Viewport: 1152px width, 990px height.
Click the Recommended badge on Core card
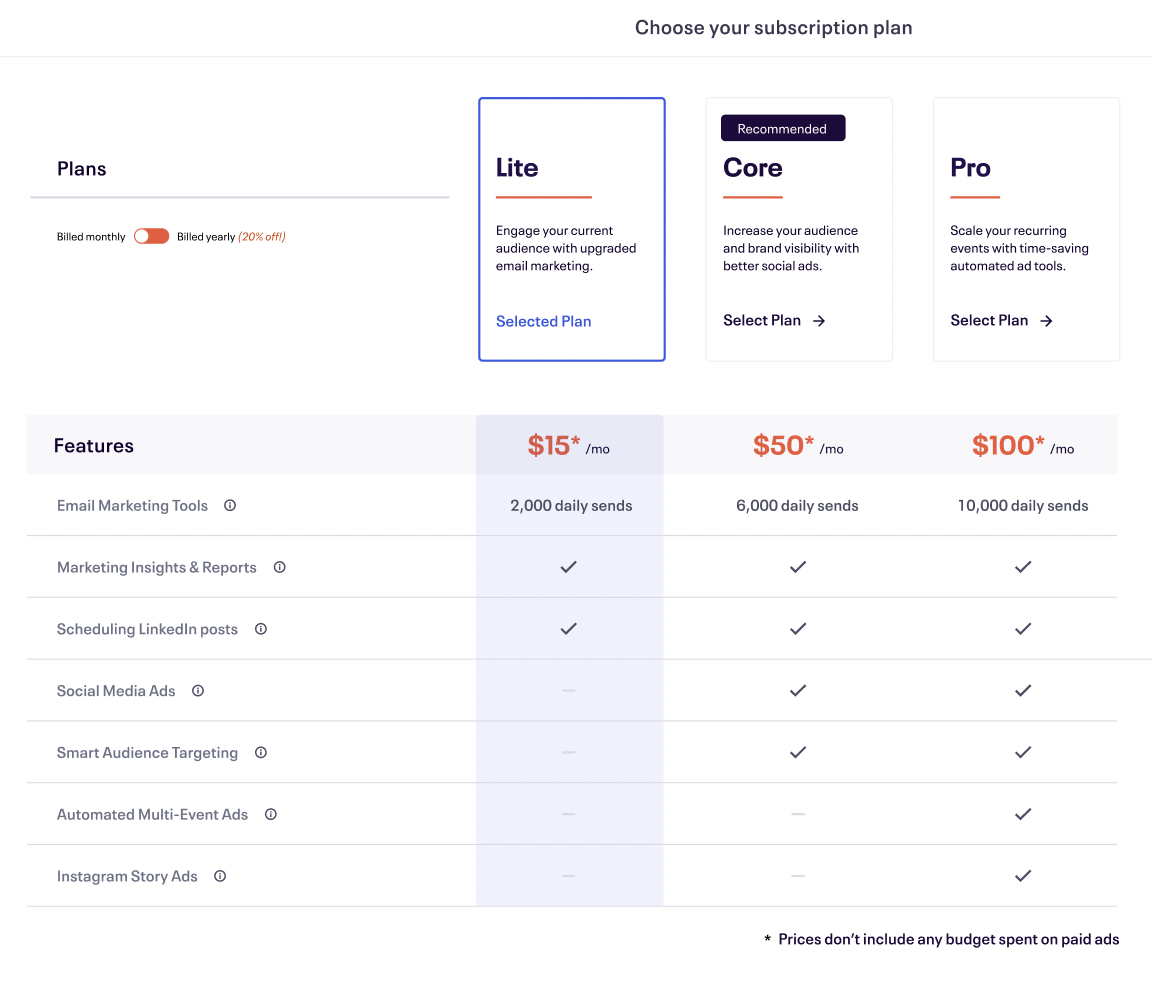pyautogui.click(x=782, y=129)
